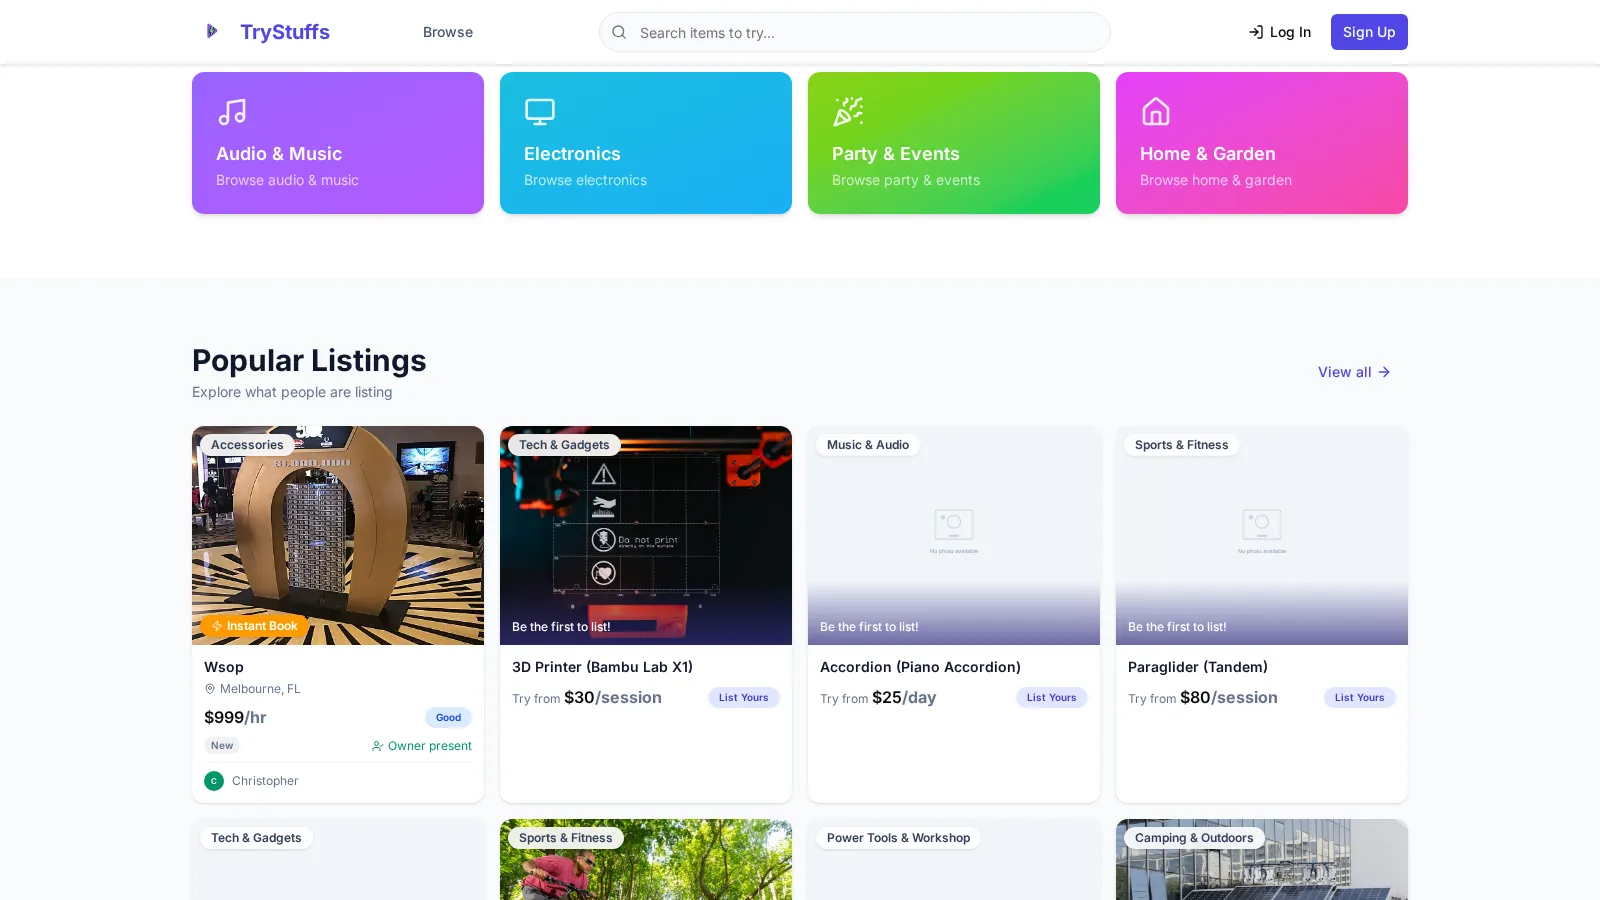Click the Accordion no-photo placeholder icon
The width and height of the screenshot is (1600, 900).
click(x=954, y=524)
